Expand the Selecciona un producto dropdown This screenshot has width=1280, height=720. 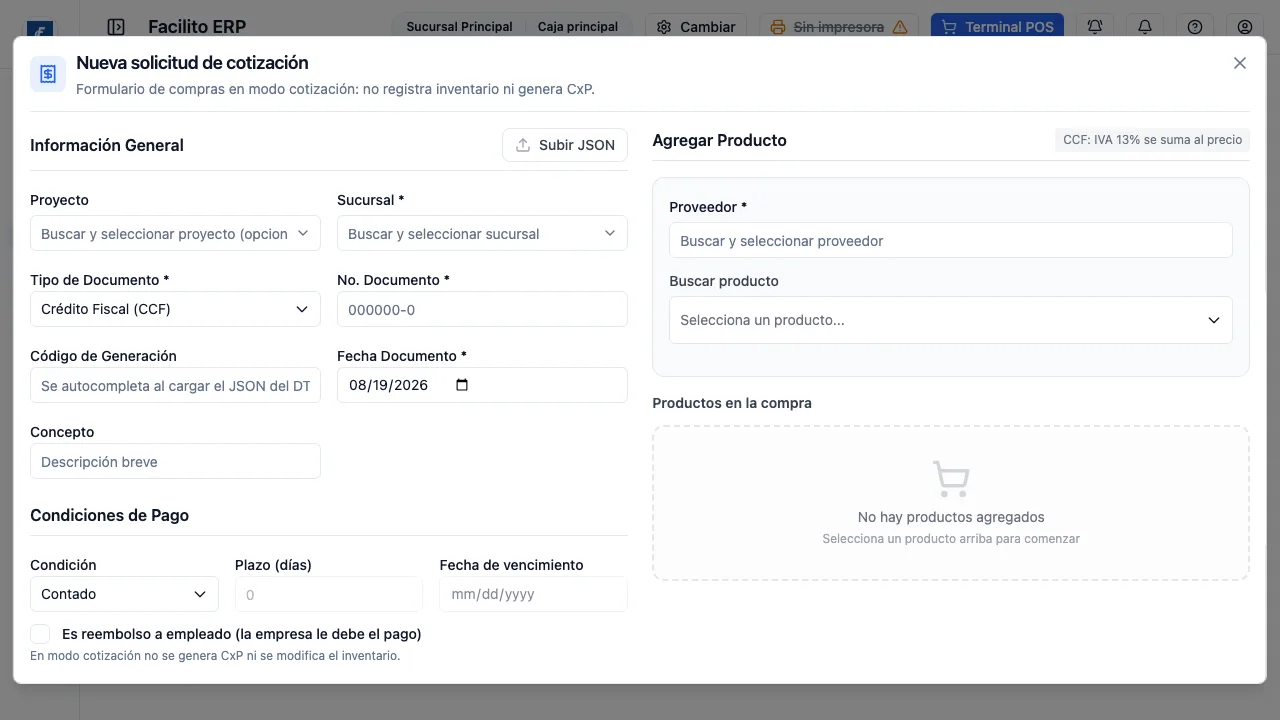point(950,320)
